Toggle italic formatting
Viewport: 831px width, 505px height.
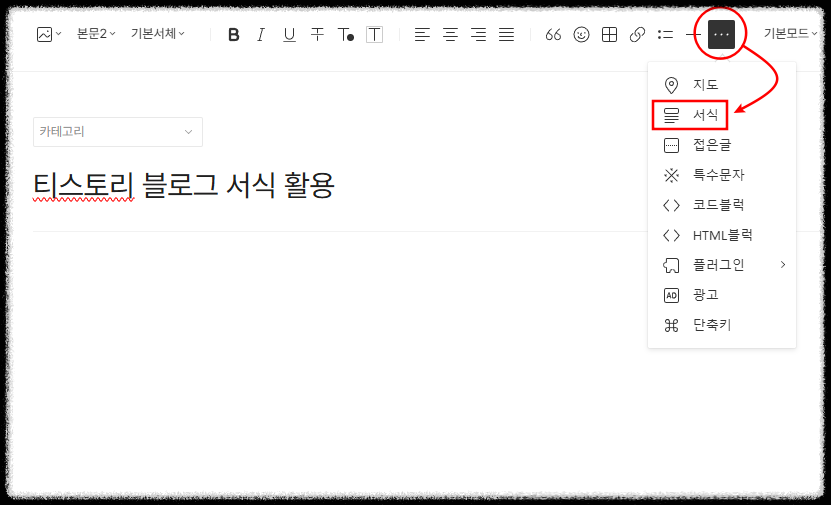[261, 34]
